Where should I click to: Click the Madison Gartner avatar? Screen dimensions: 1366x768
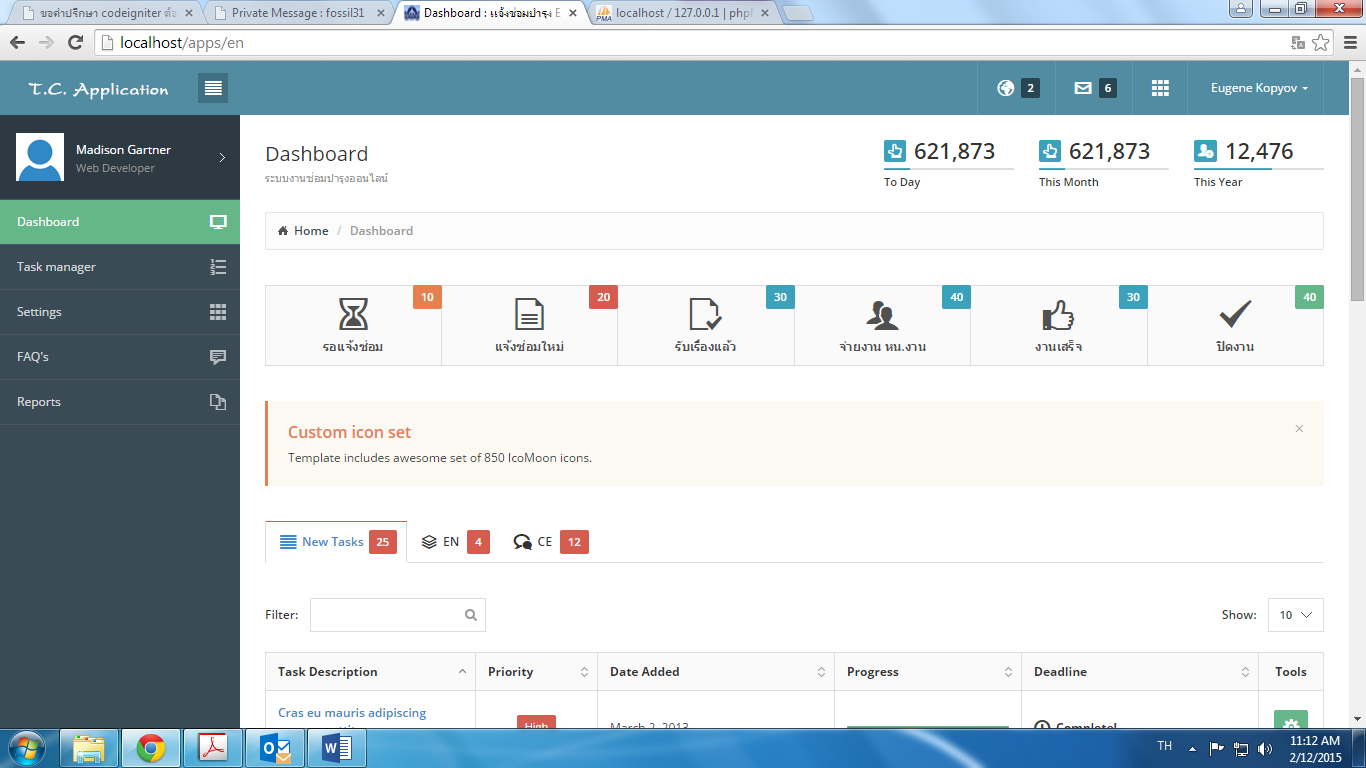click(40, 157)
